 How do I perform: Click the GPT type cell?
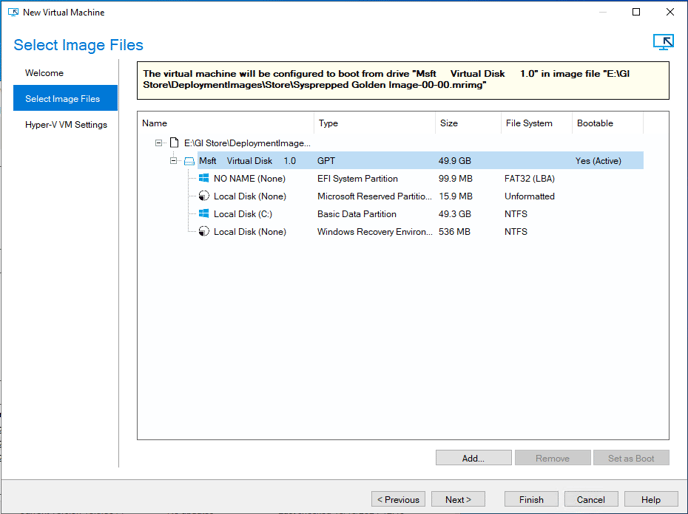tap(326, 161)
